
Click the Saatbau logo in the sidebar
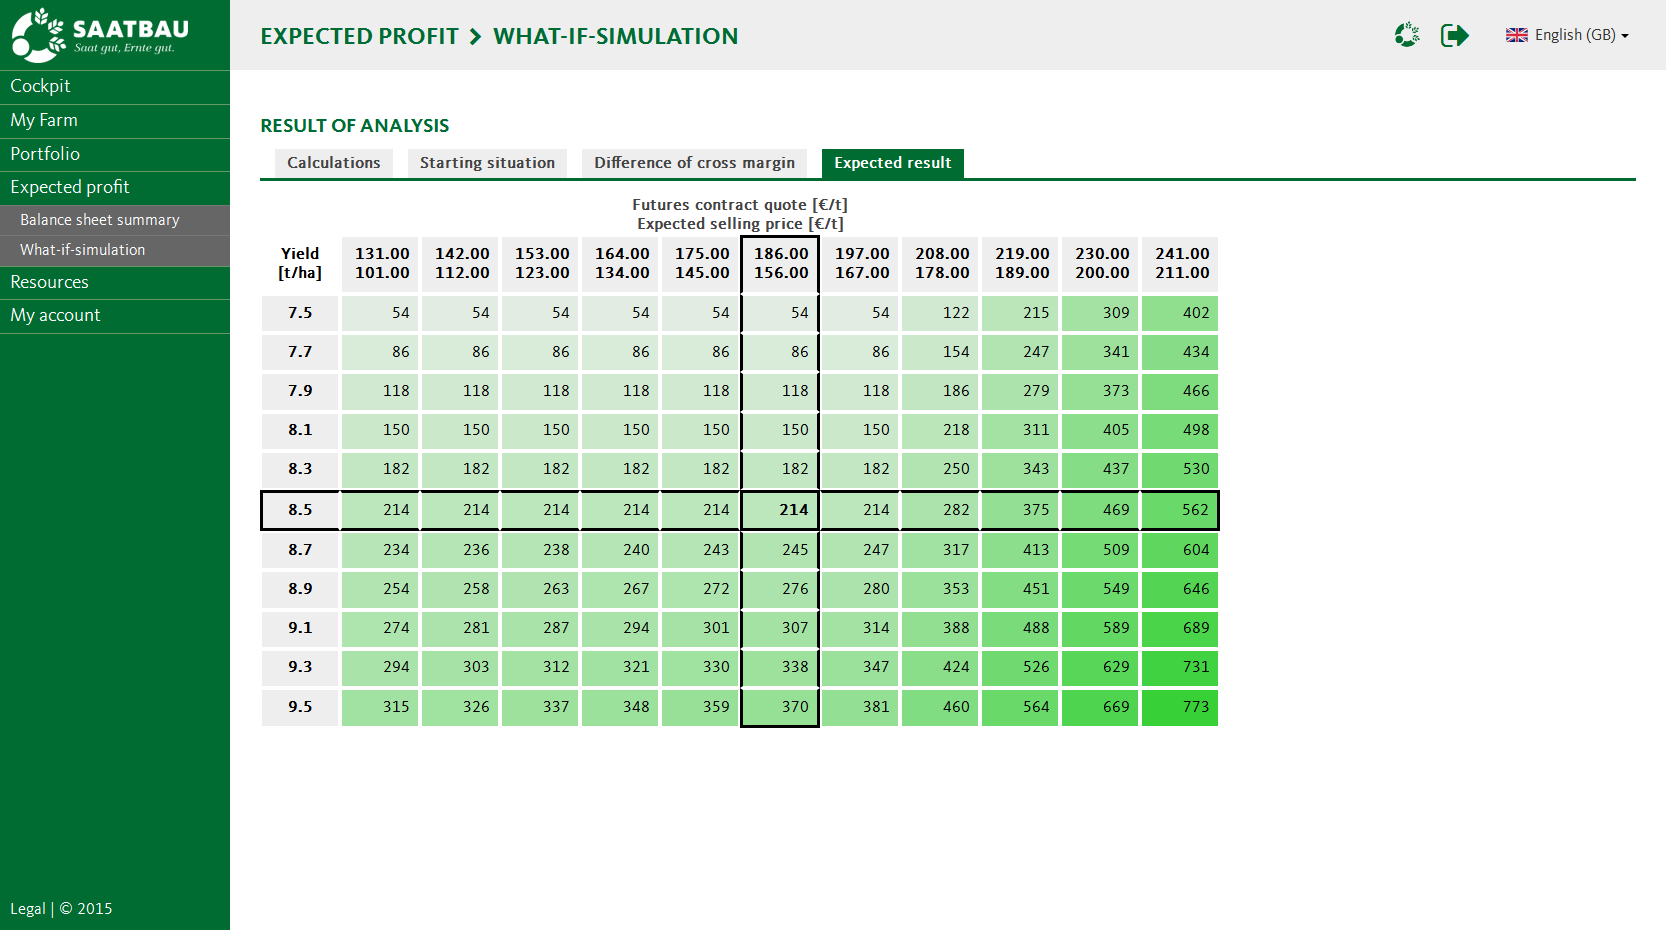pyautogui.click(x=100, y=35)
